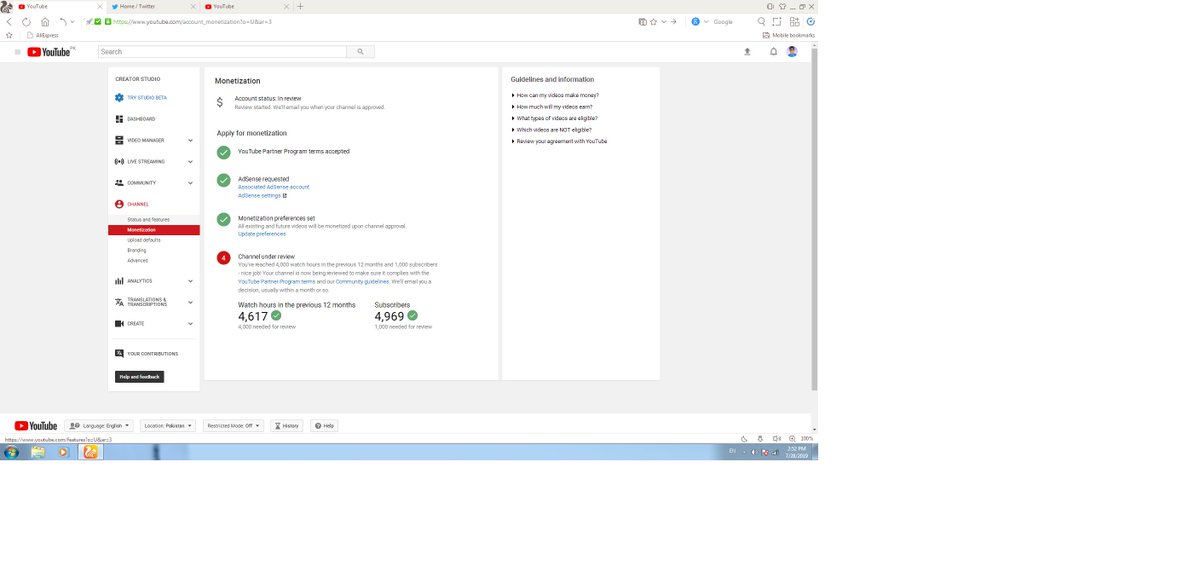Open the YouTube Partner Program terms link
Image resolution: width=1200 pixels, height=566 pixels.
(276, 282)
